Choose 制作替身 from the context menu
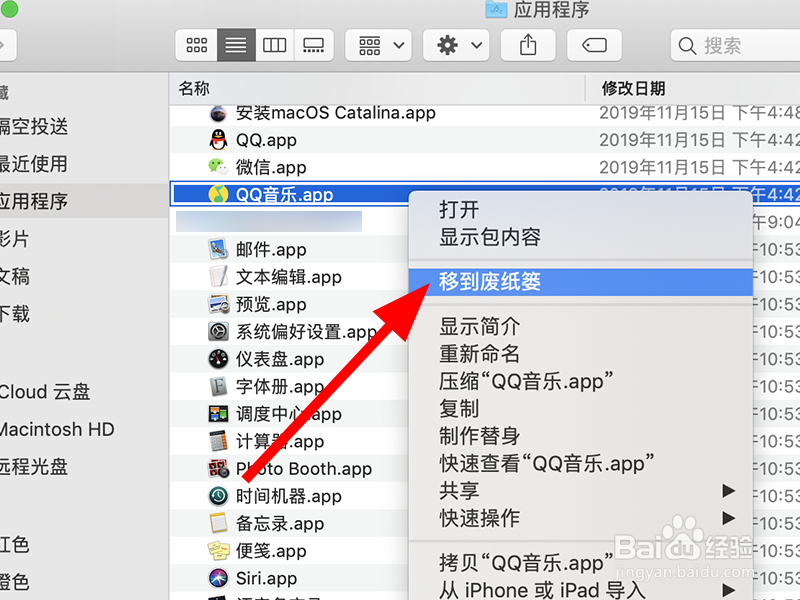 (x=581, y=436)
